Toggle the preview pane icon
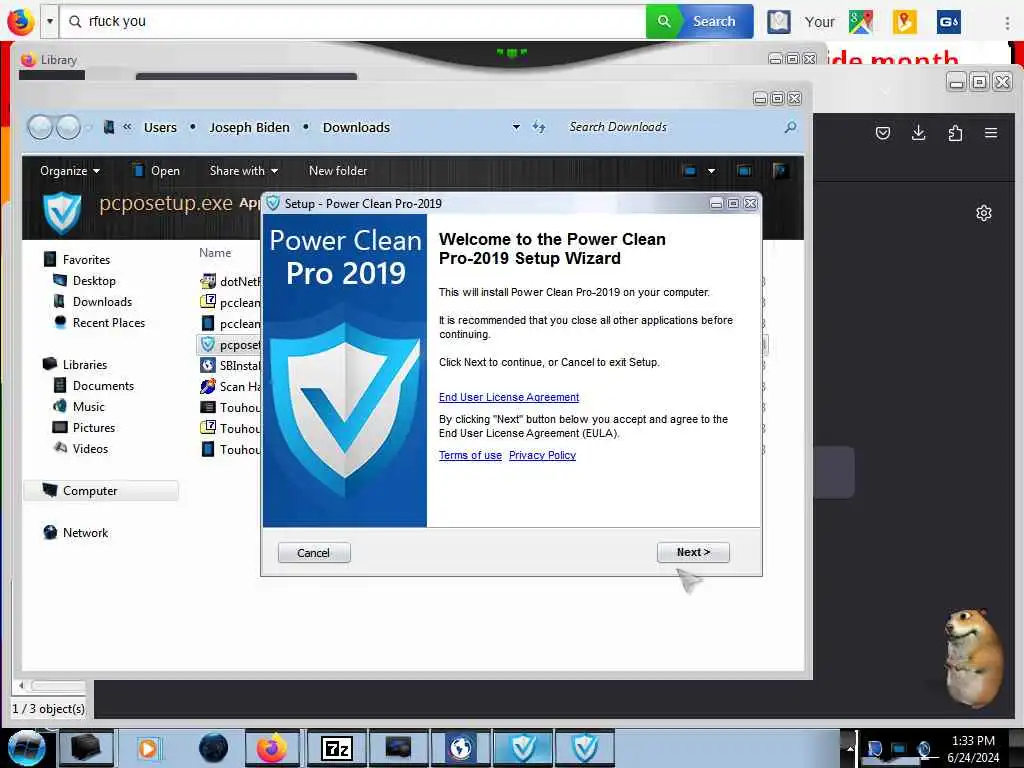 coord(744,170)
